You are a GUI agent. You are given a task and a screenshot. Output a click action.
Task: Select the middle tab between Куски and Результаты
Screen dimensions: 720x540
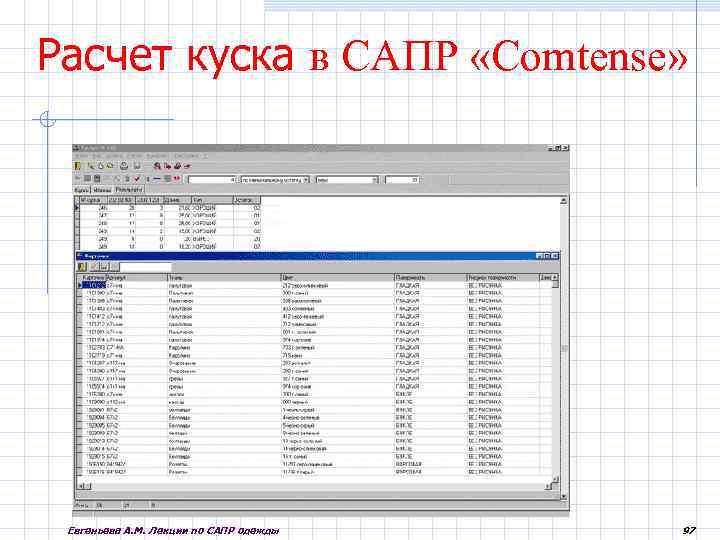pos(101,189)
